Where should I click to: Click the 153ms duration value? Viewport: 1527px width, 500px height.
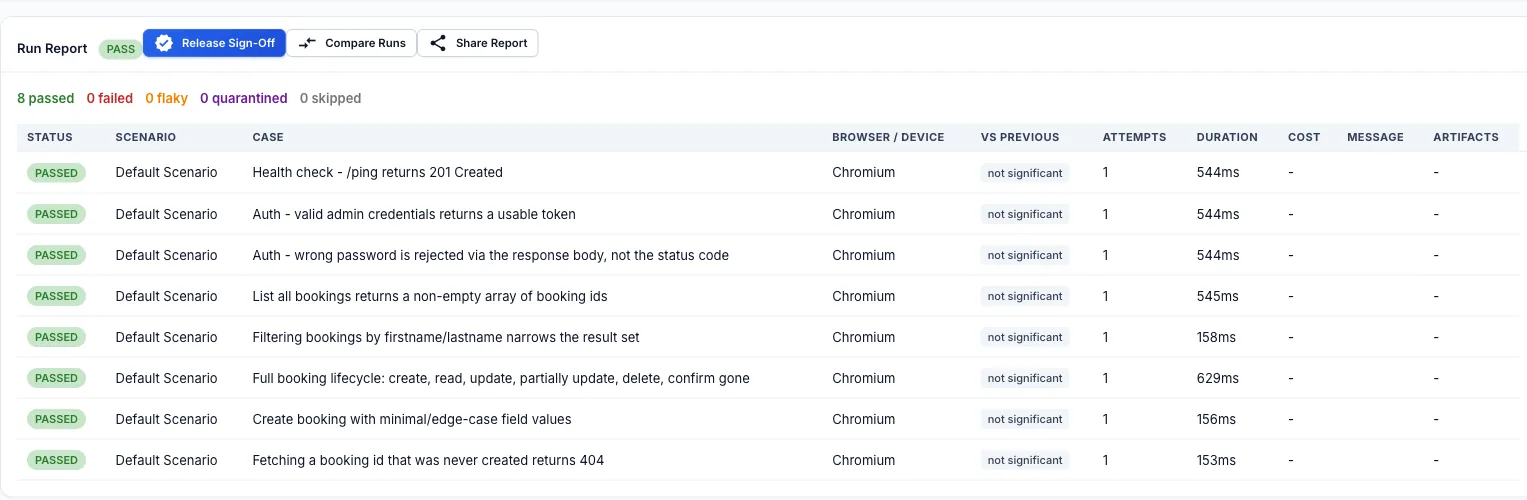click(1217, 460)
